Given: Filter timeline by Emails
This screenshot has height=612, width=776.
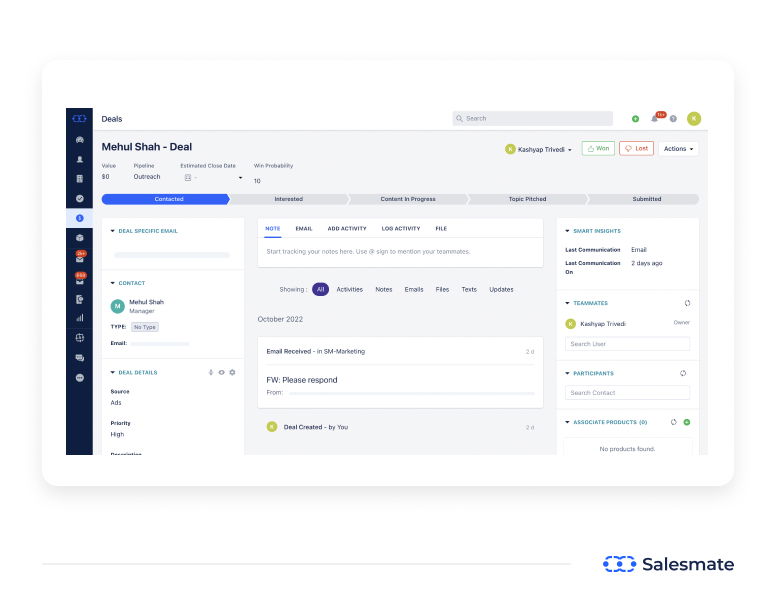Looking at the screenshot, I should click(414, 289).
